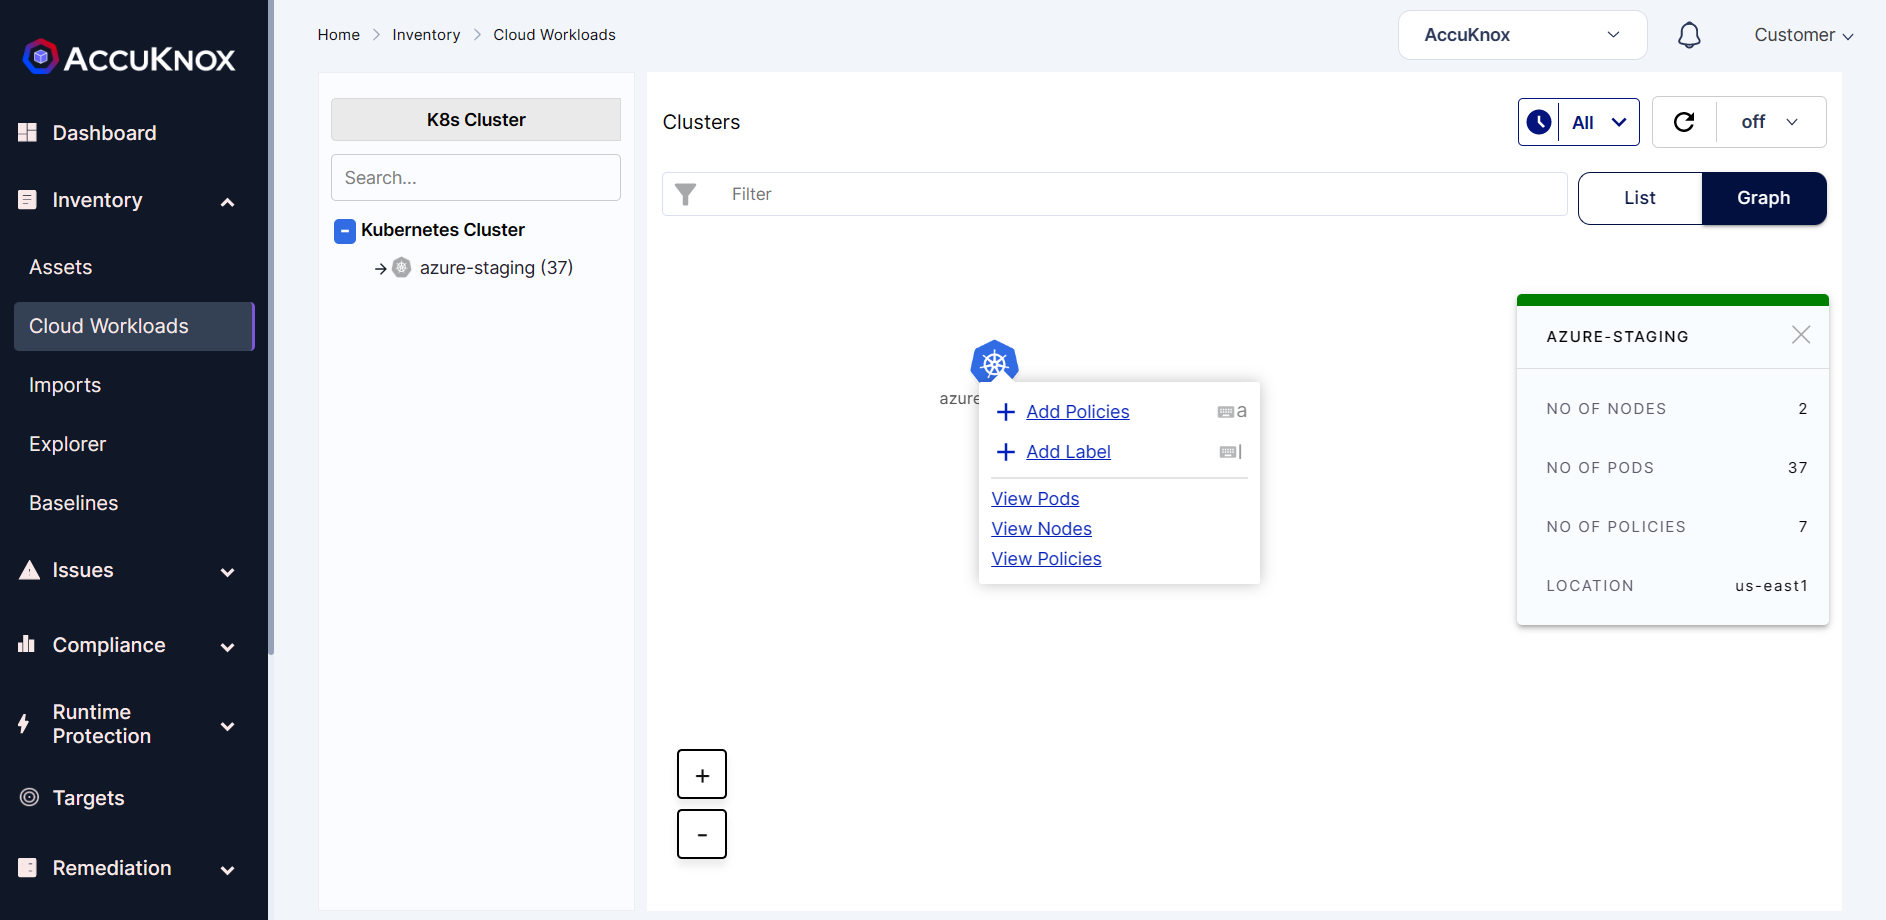
Task: Open the Targets page
Action: coord(89,798)
